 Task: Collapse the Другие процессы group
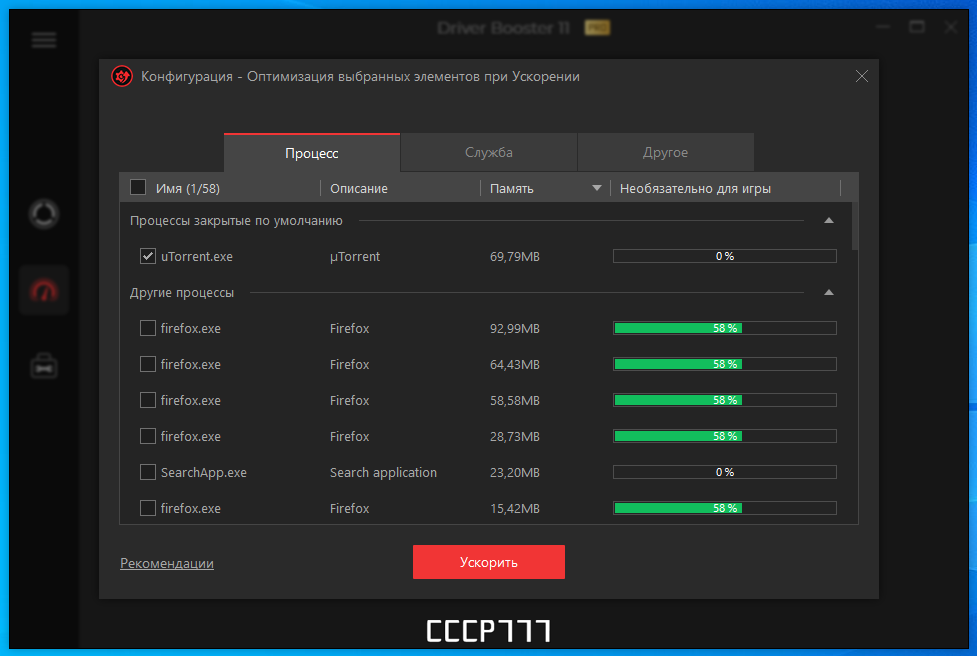coord(829,292)
